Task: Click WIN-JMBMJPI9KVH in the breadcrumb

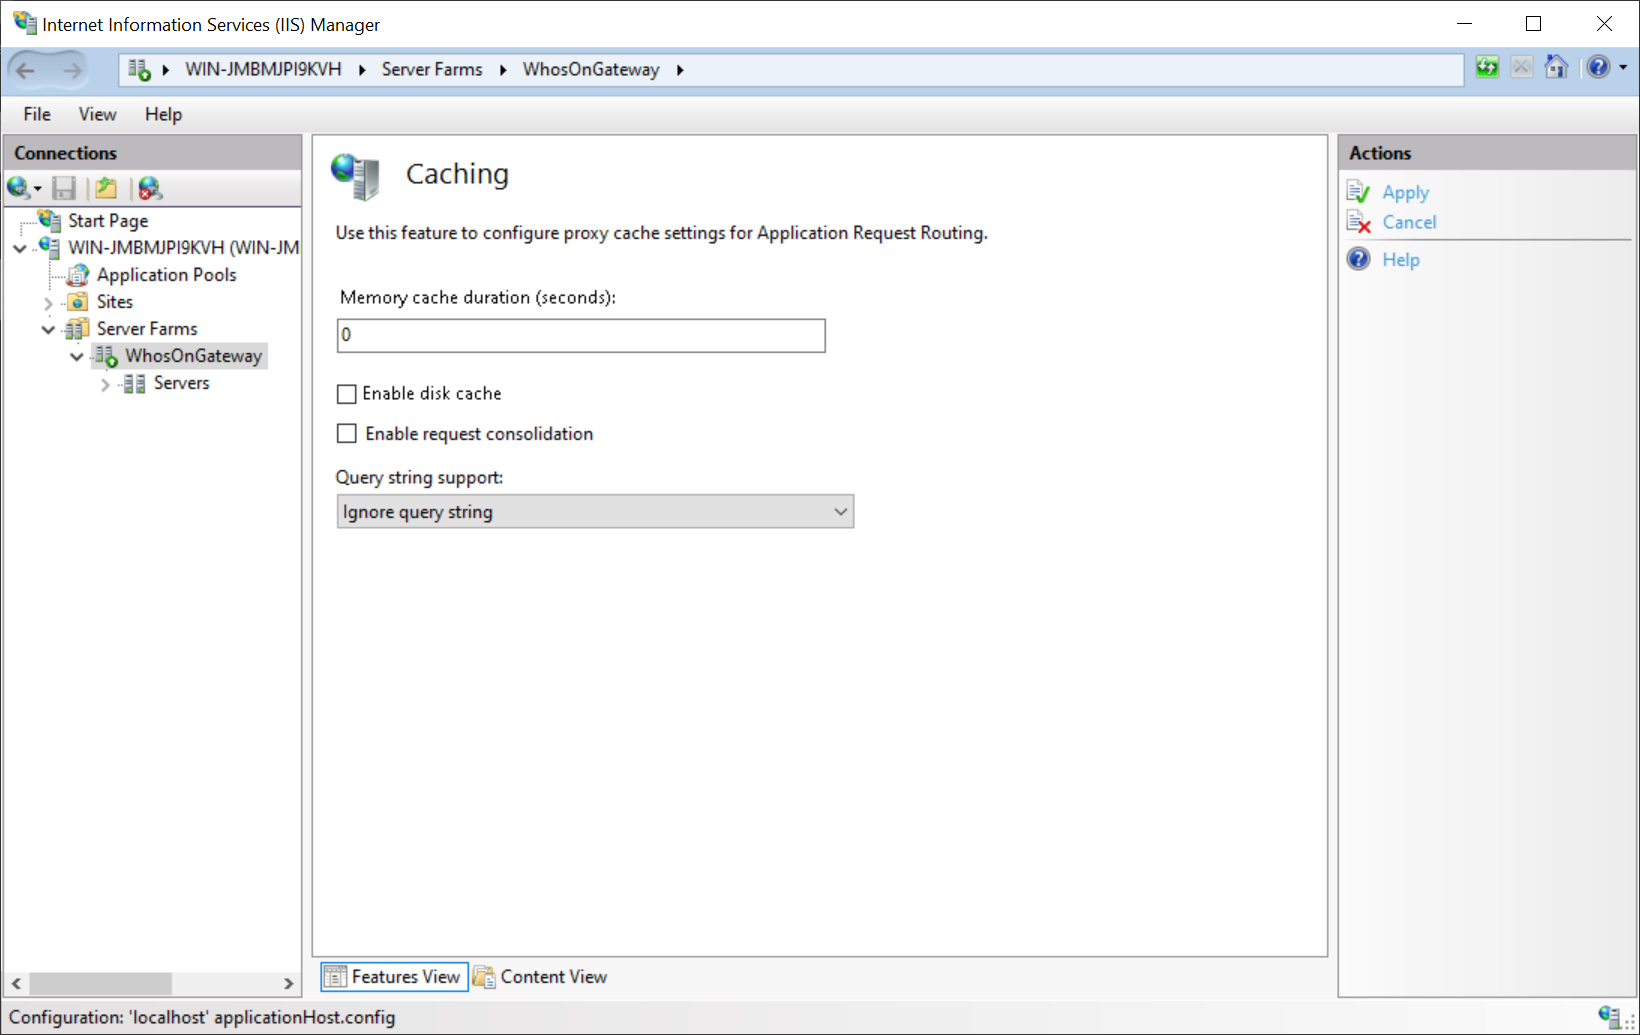Action: (x=263, y=69)
